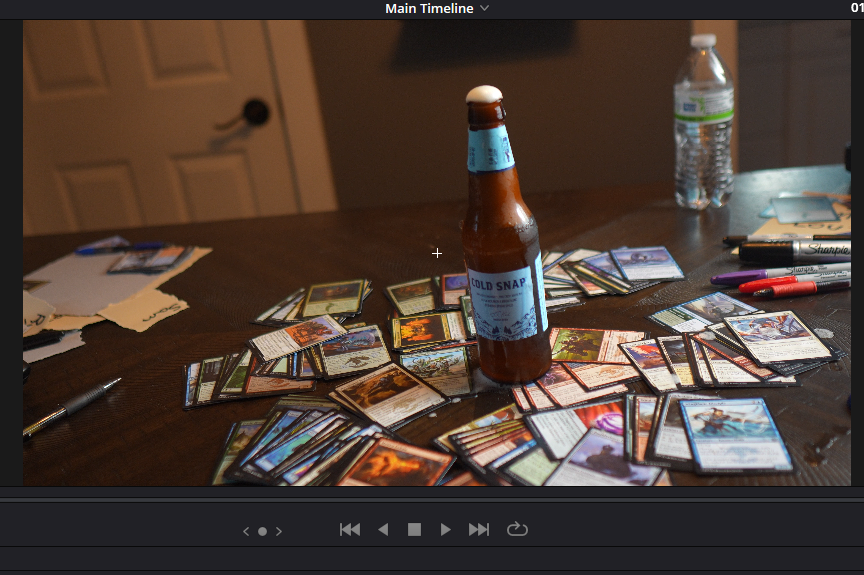
Task: Click the jog dot between arrows
Action: [x=263, y=531]
